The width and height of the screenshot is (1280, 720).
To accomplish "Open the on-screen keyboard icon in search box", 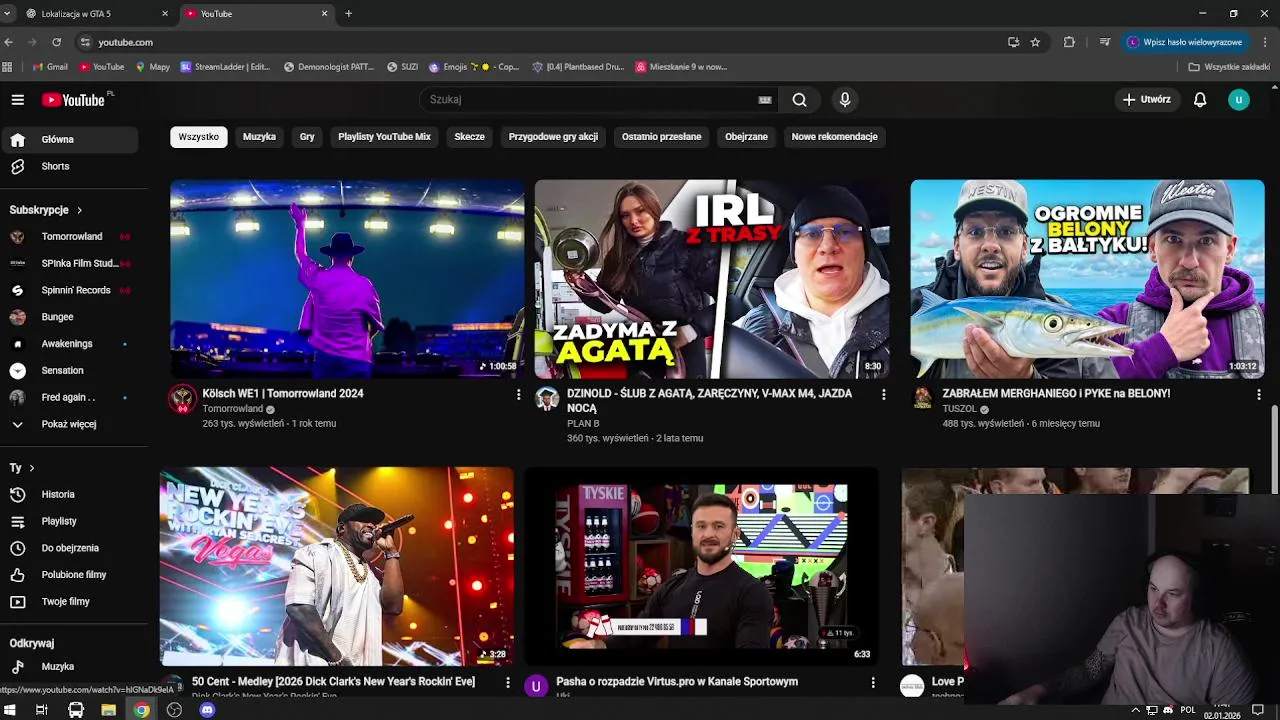I will coord(765,99).
